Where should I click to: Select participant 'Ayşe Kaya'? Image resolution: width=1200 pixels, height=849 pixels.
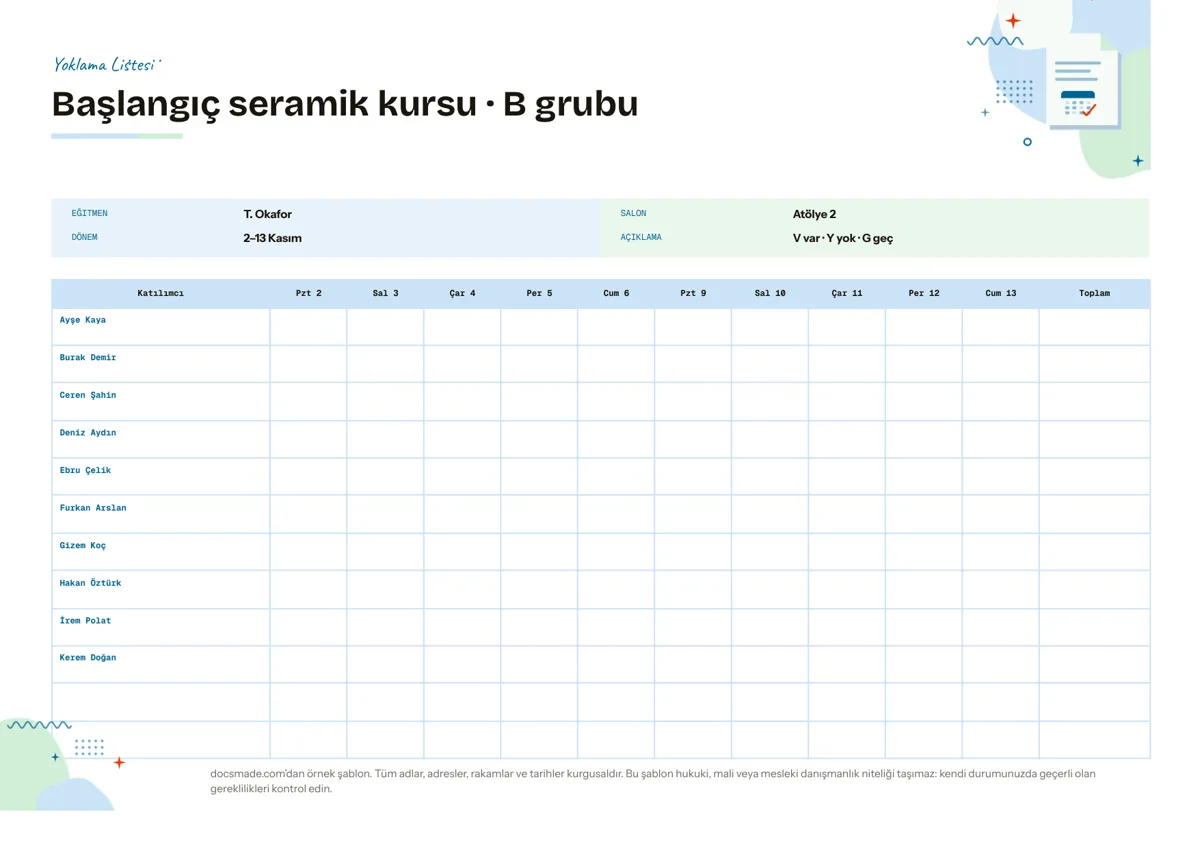point(82,320)
